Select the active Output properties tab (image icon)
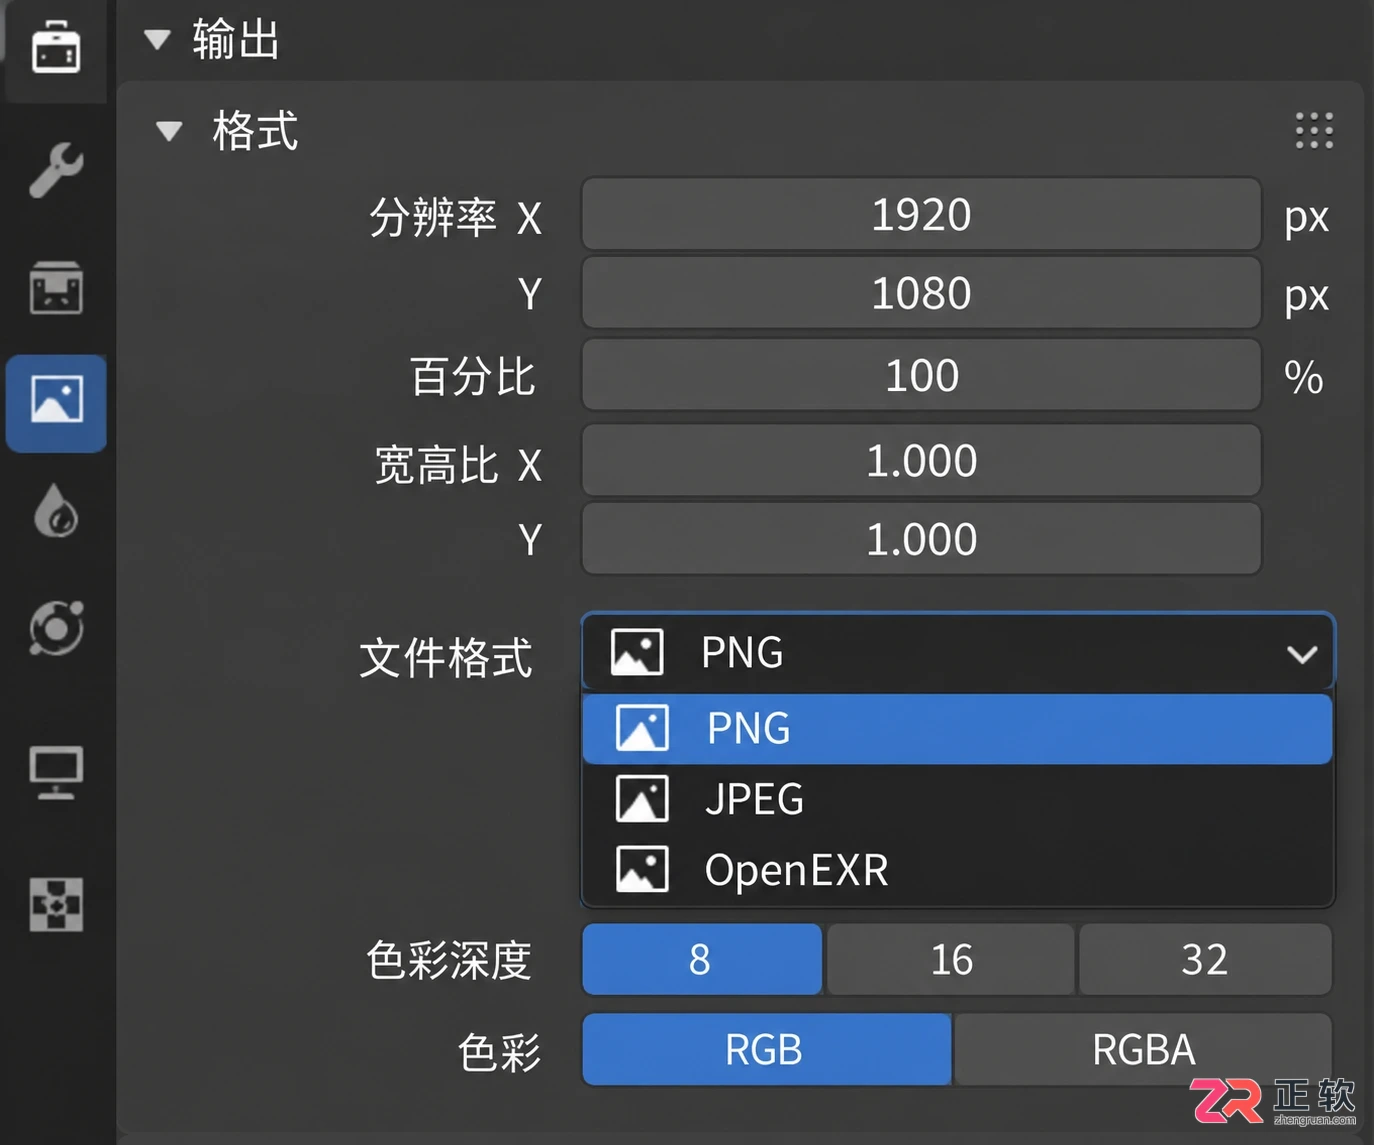The height and width of the screenshot is (1145, 1374). [56, 403]
